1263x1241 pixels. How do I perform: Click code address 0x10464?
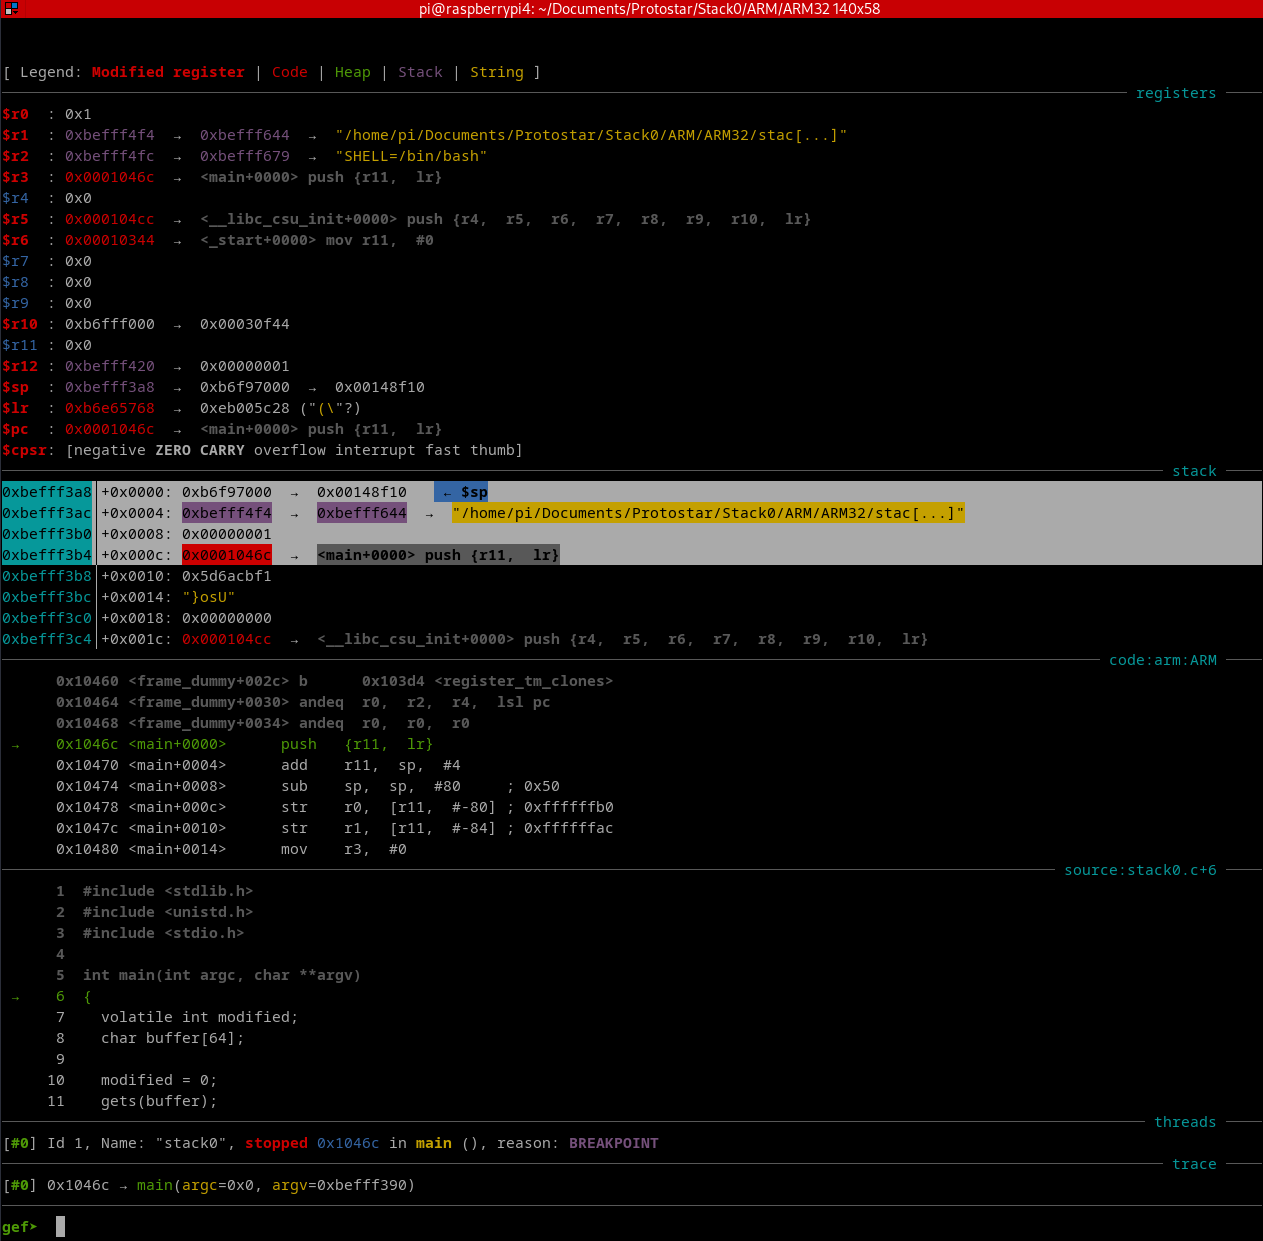click(x=88, y=702)
